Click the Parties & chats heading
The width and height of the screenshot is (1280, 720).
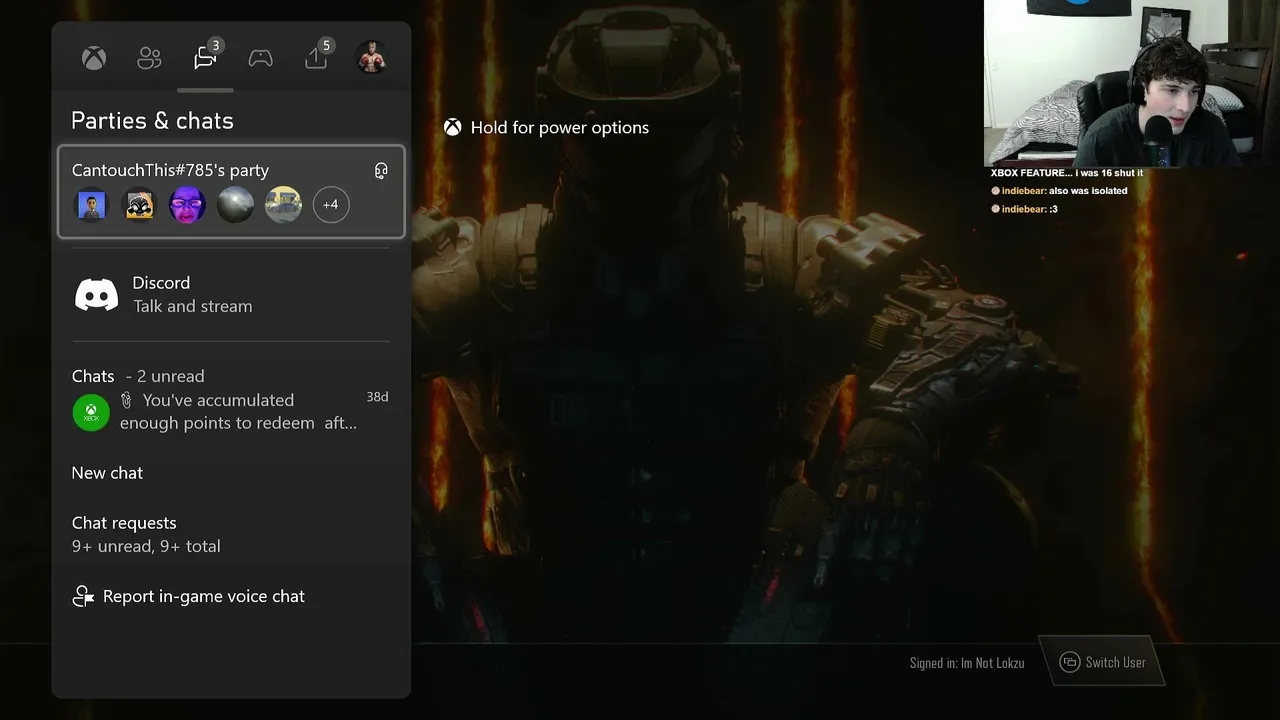click(x=152, y=121)
